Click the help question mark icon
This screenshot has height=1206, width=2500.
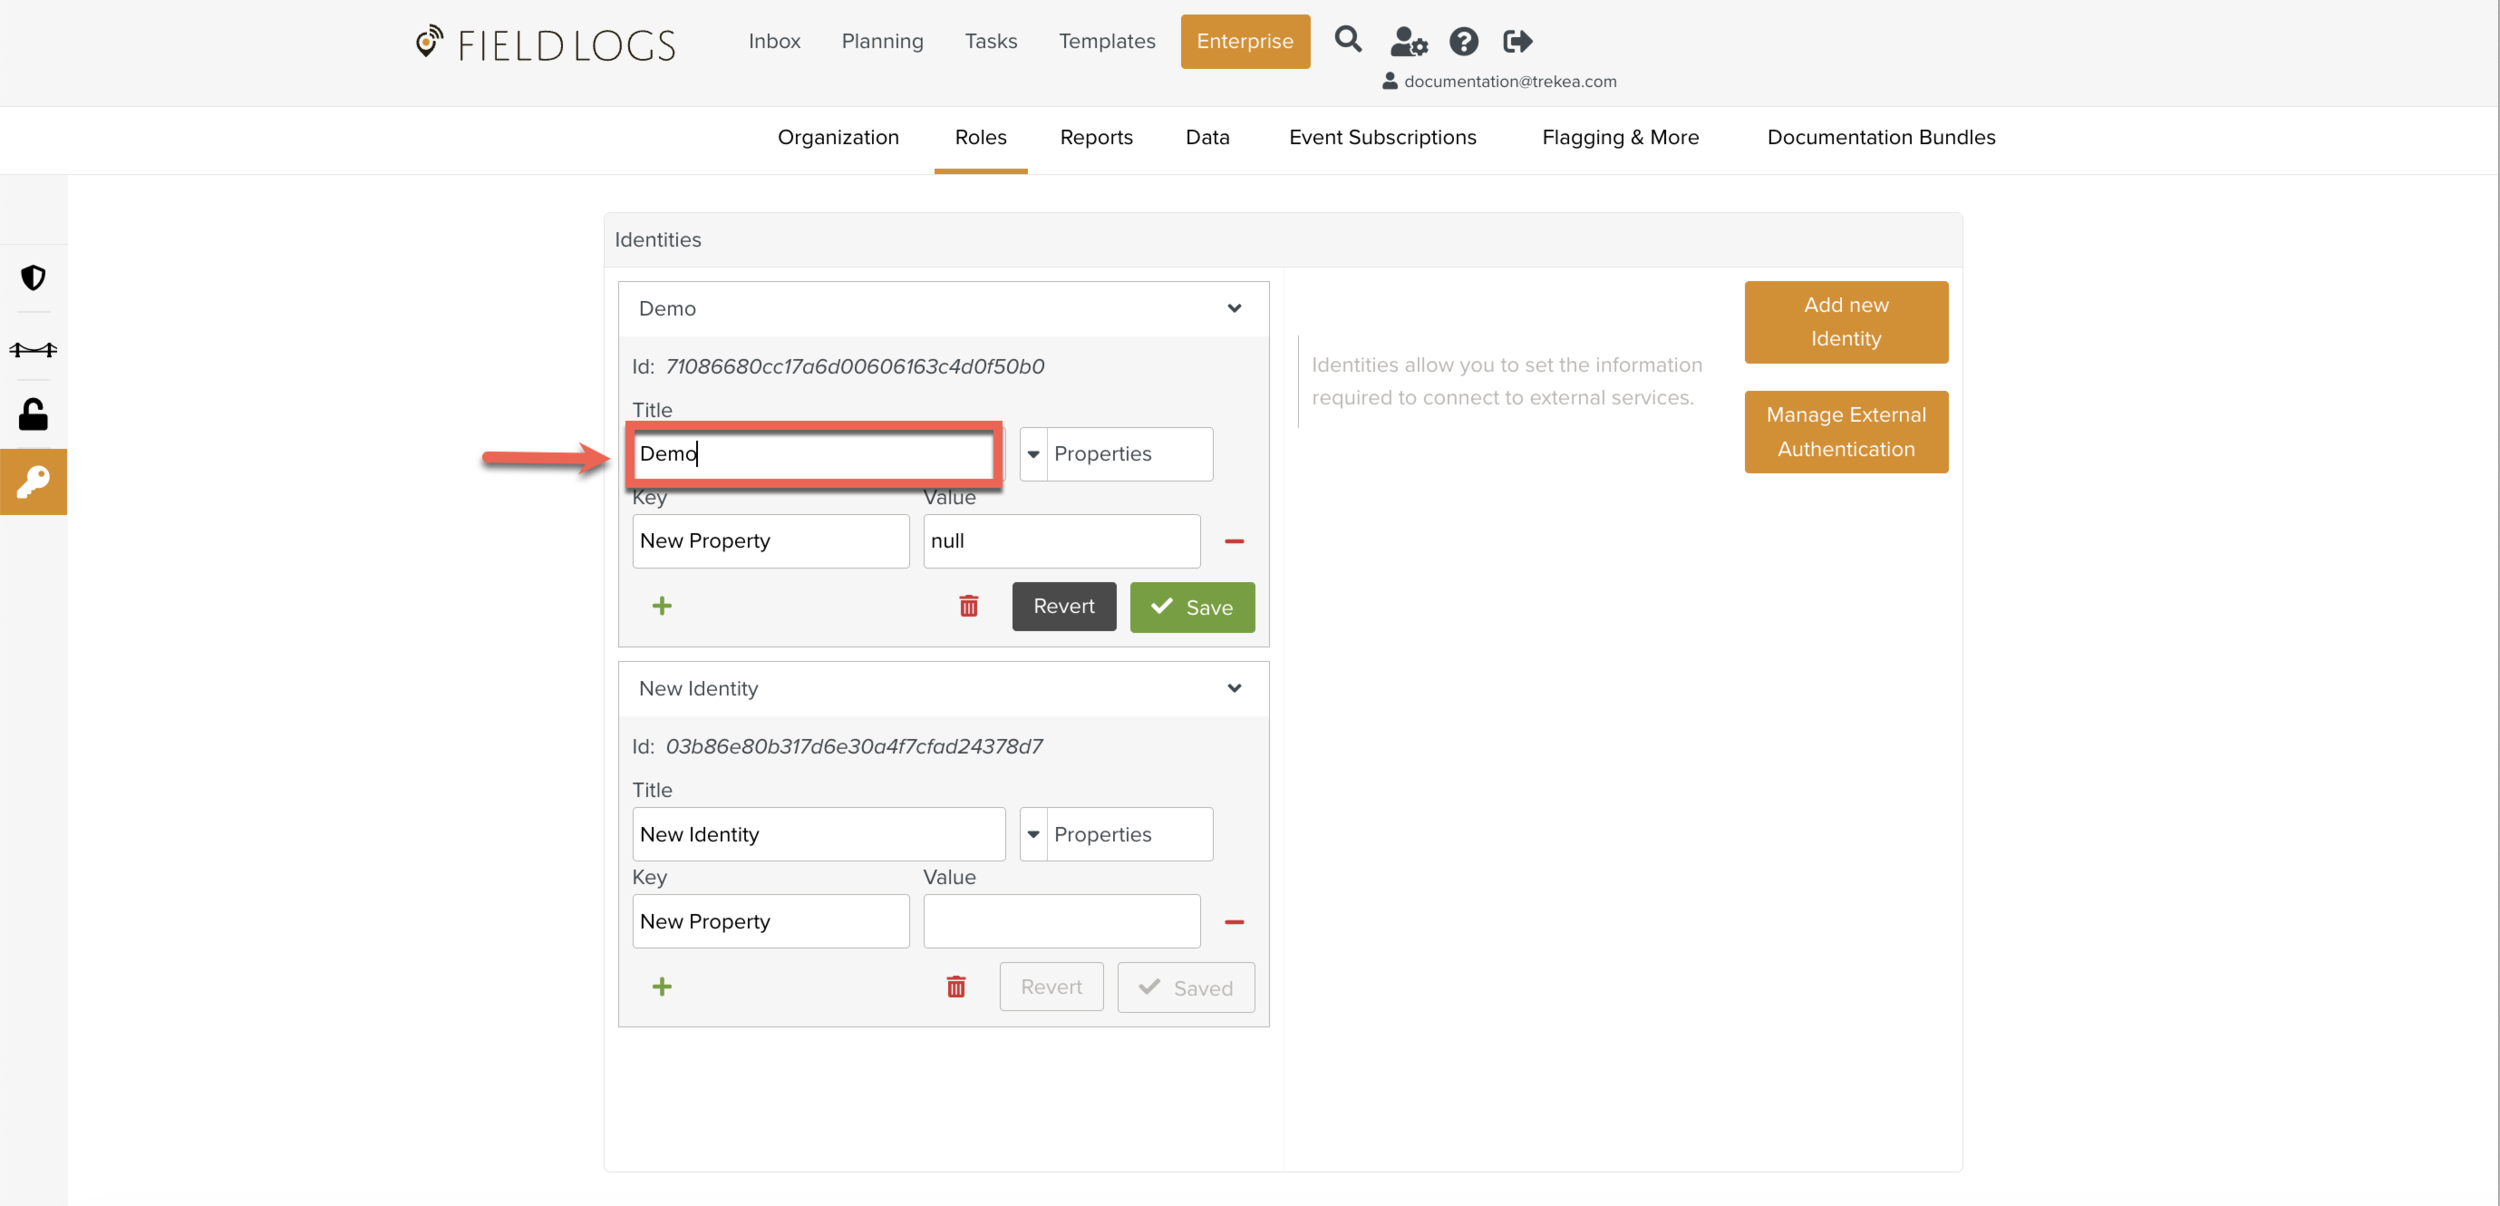pyautogui.click(x=1463, y=42)
